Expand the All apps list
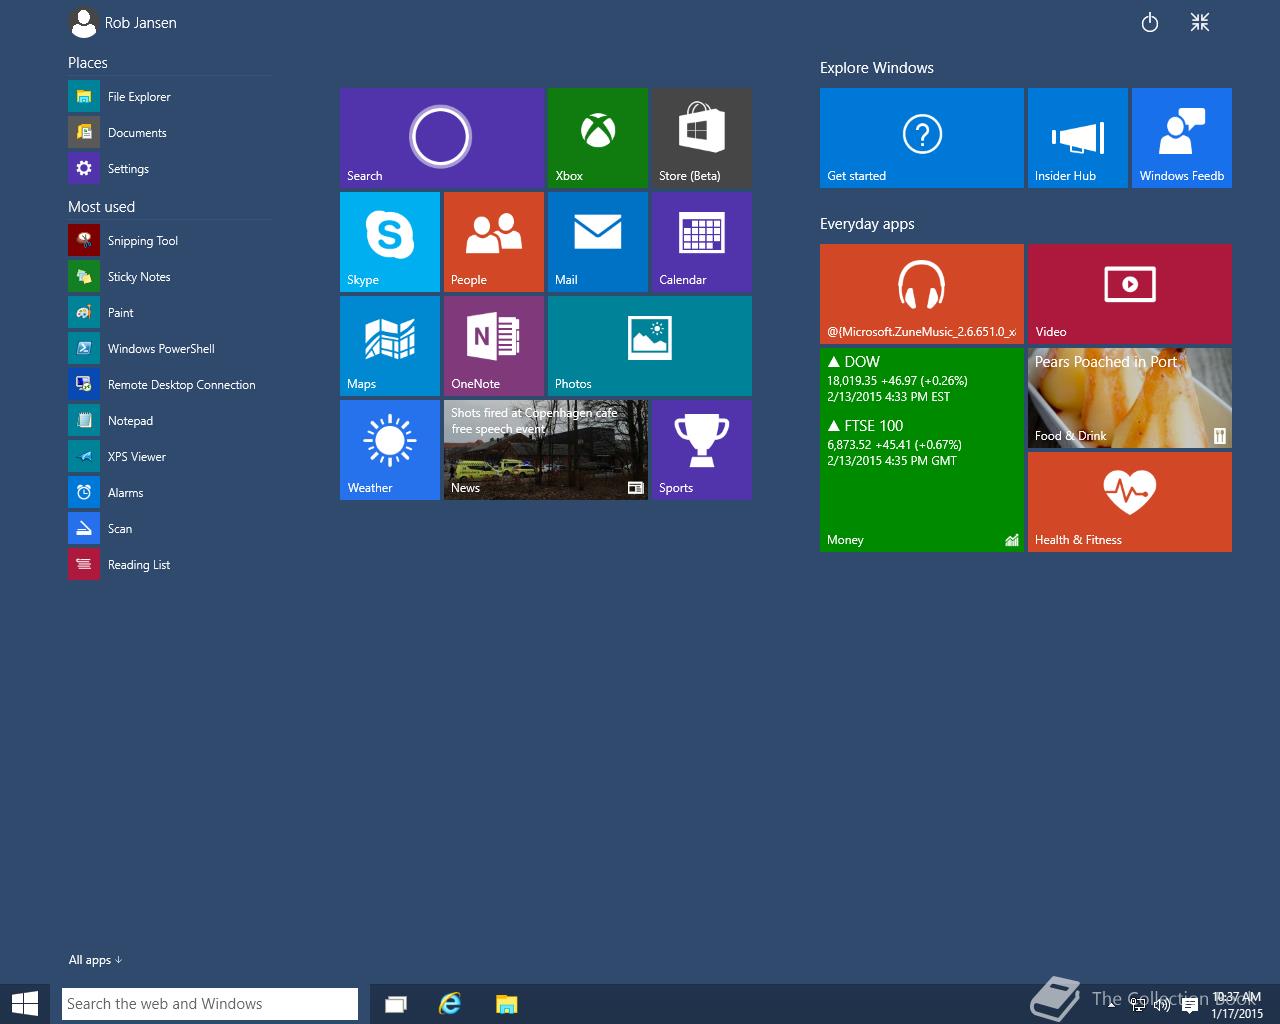1280x1024 pixels. click(x=95, y=960)
